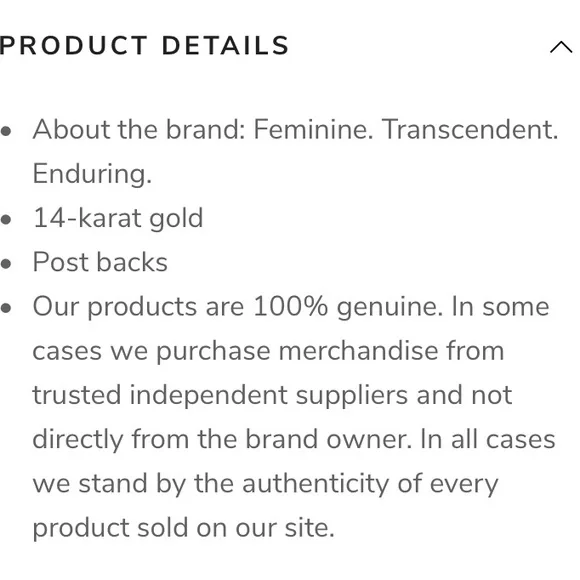Click 'directly from the brand owner' text

[x=222, y=439]
